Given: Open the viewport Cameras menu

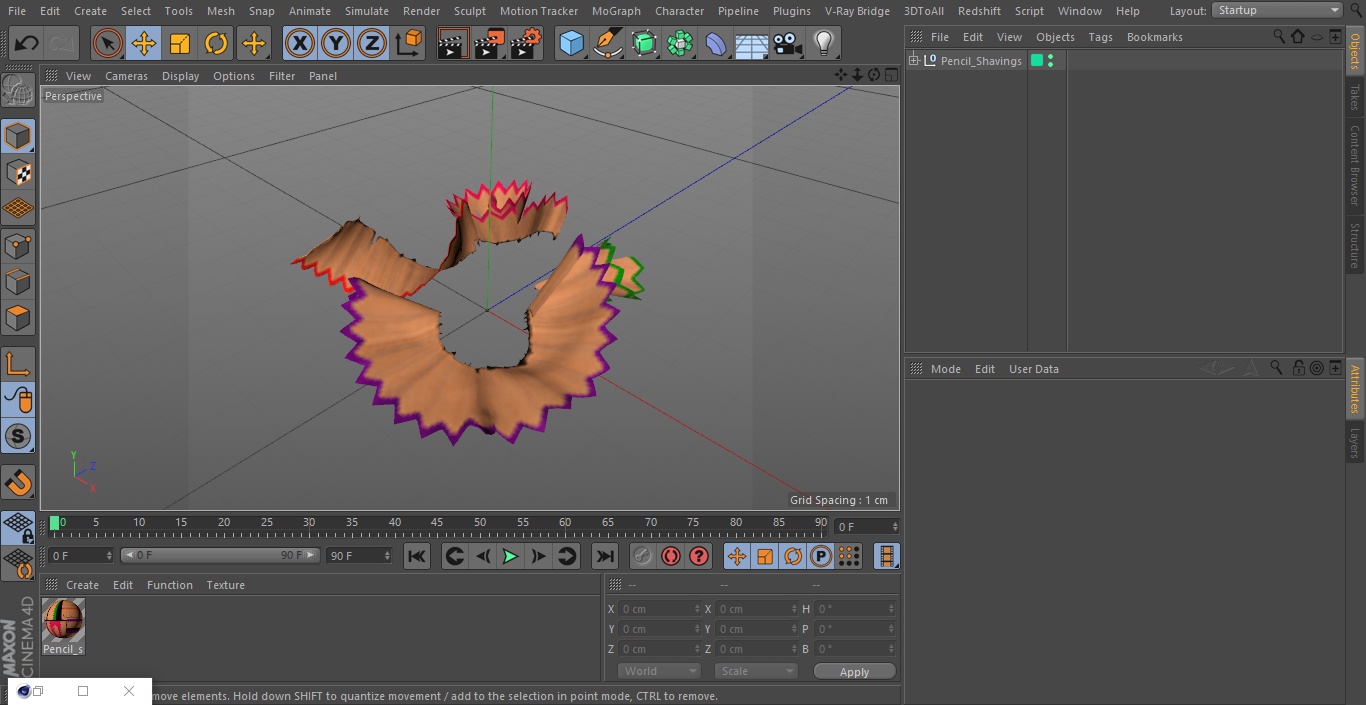Looking at the screenshot, I should pos(126,76).
